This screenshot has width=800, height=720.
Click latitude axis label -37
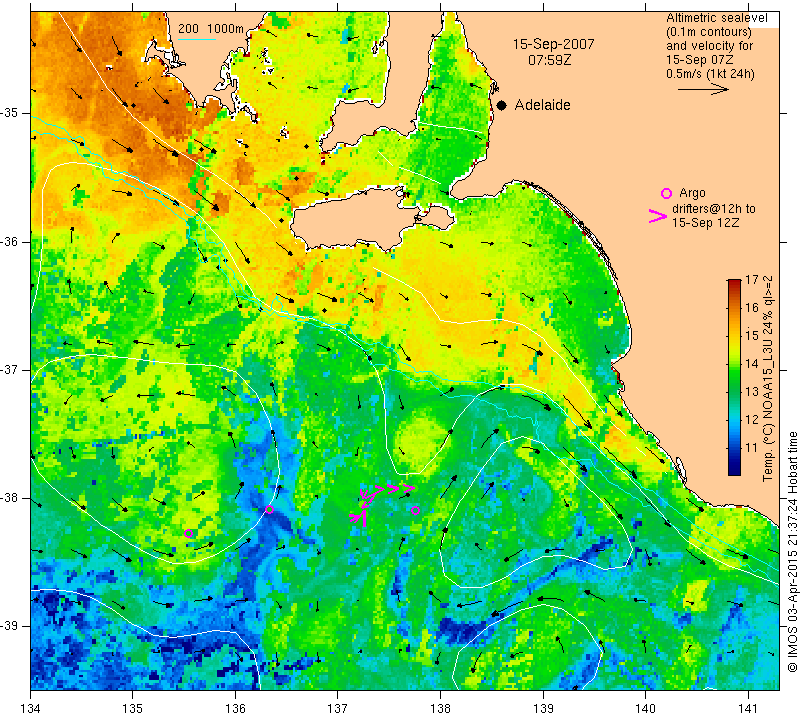coord(10,369)
